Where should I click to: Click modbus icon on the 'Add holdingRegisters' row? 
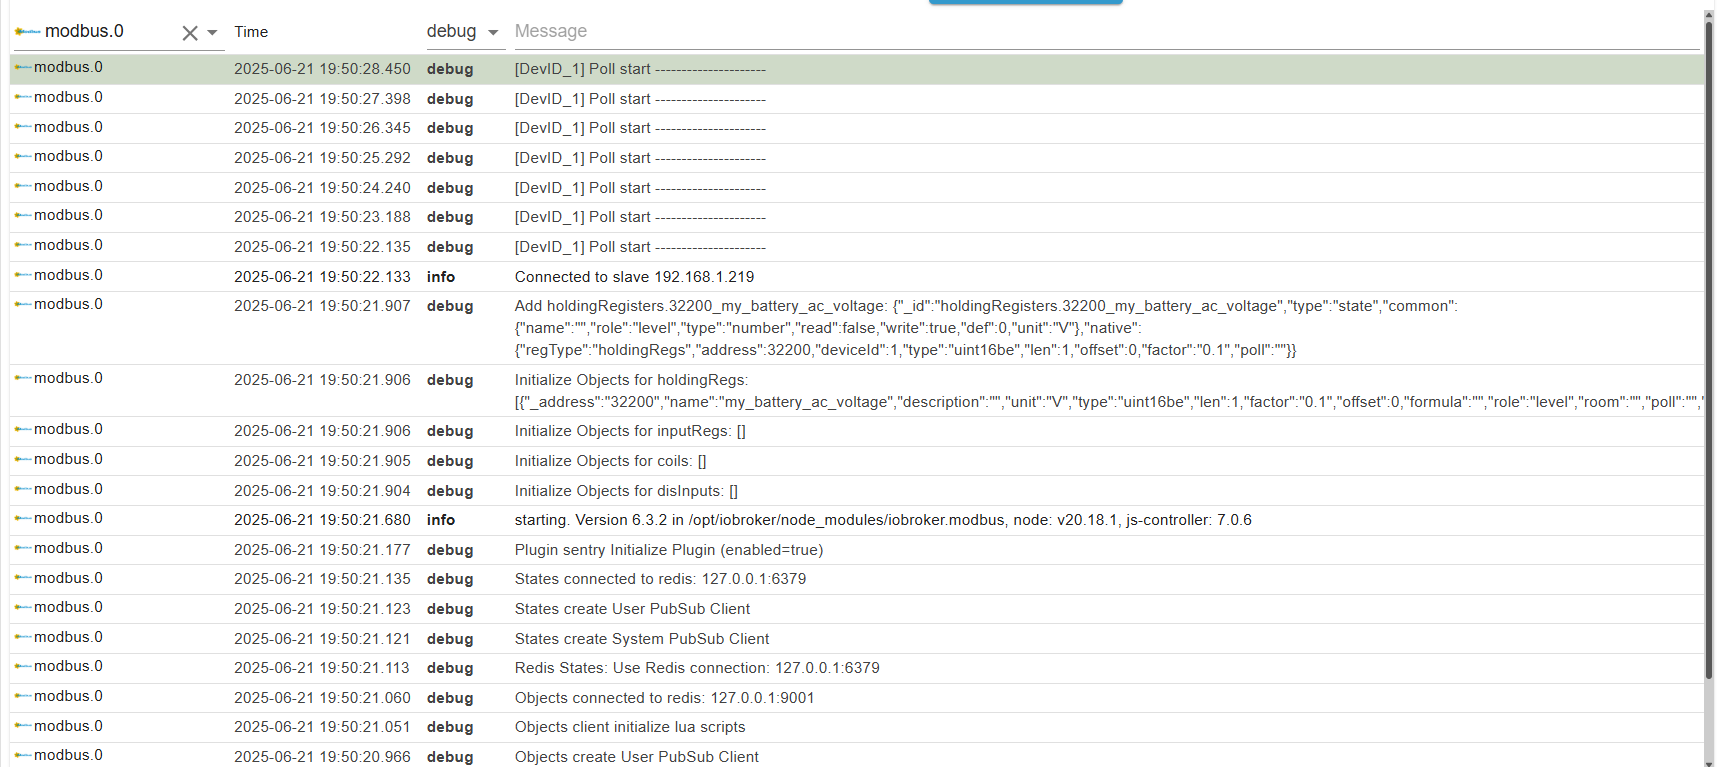pyautogui.click(x=22, y=305)
